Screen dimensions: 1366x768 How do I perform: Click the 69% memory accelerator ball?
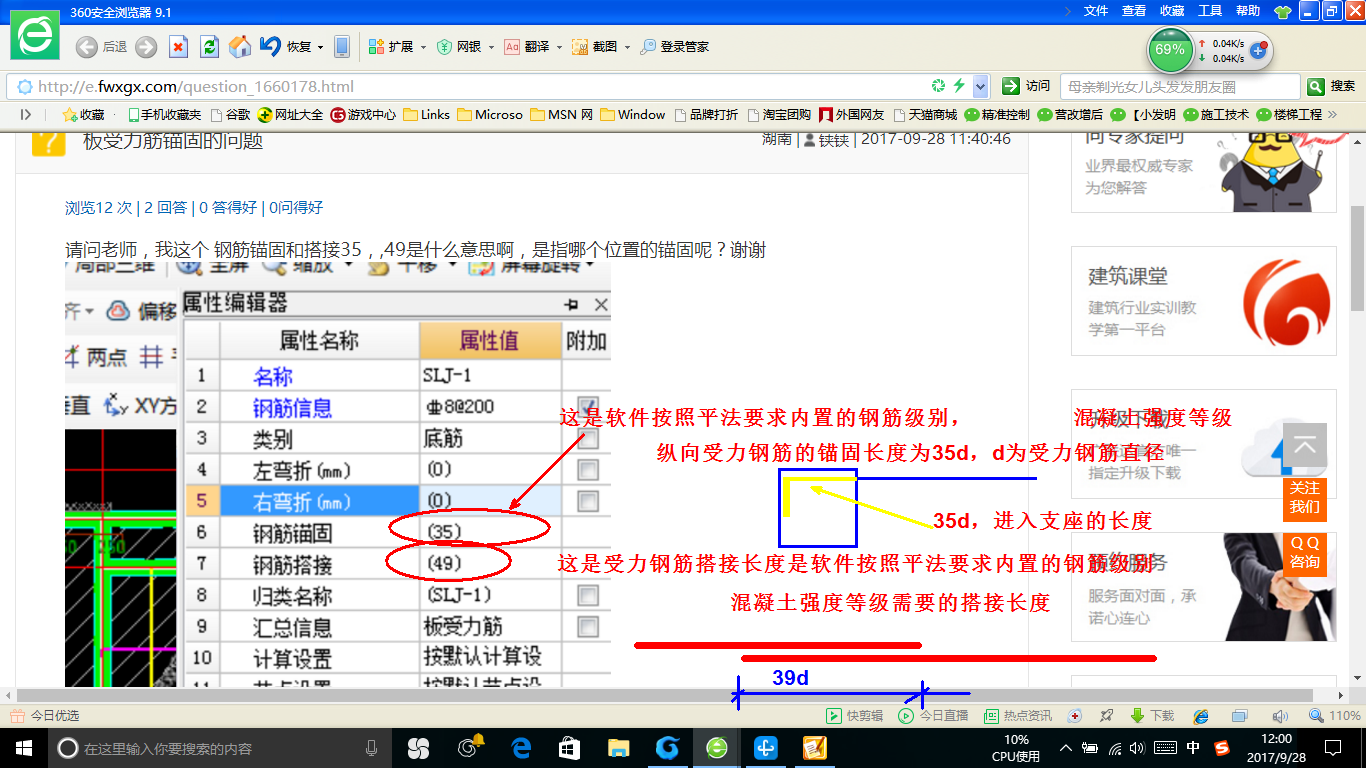(1170, 49)
